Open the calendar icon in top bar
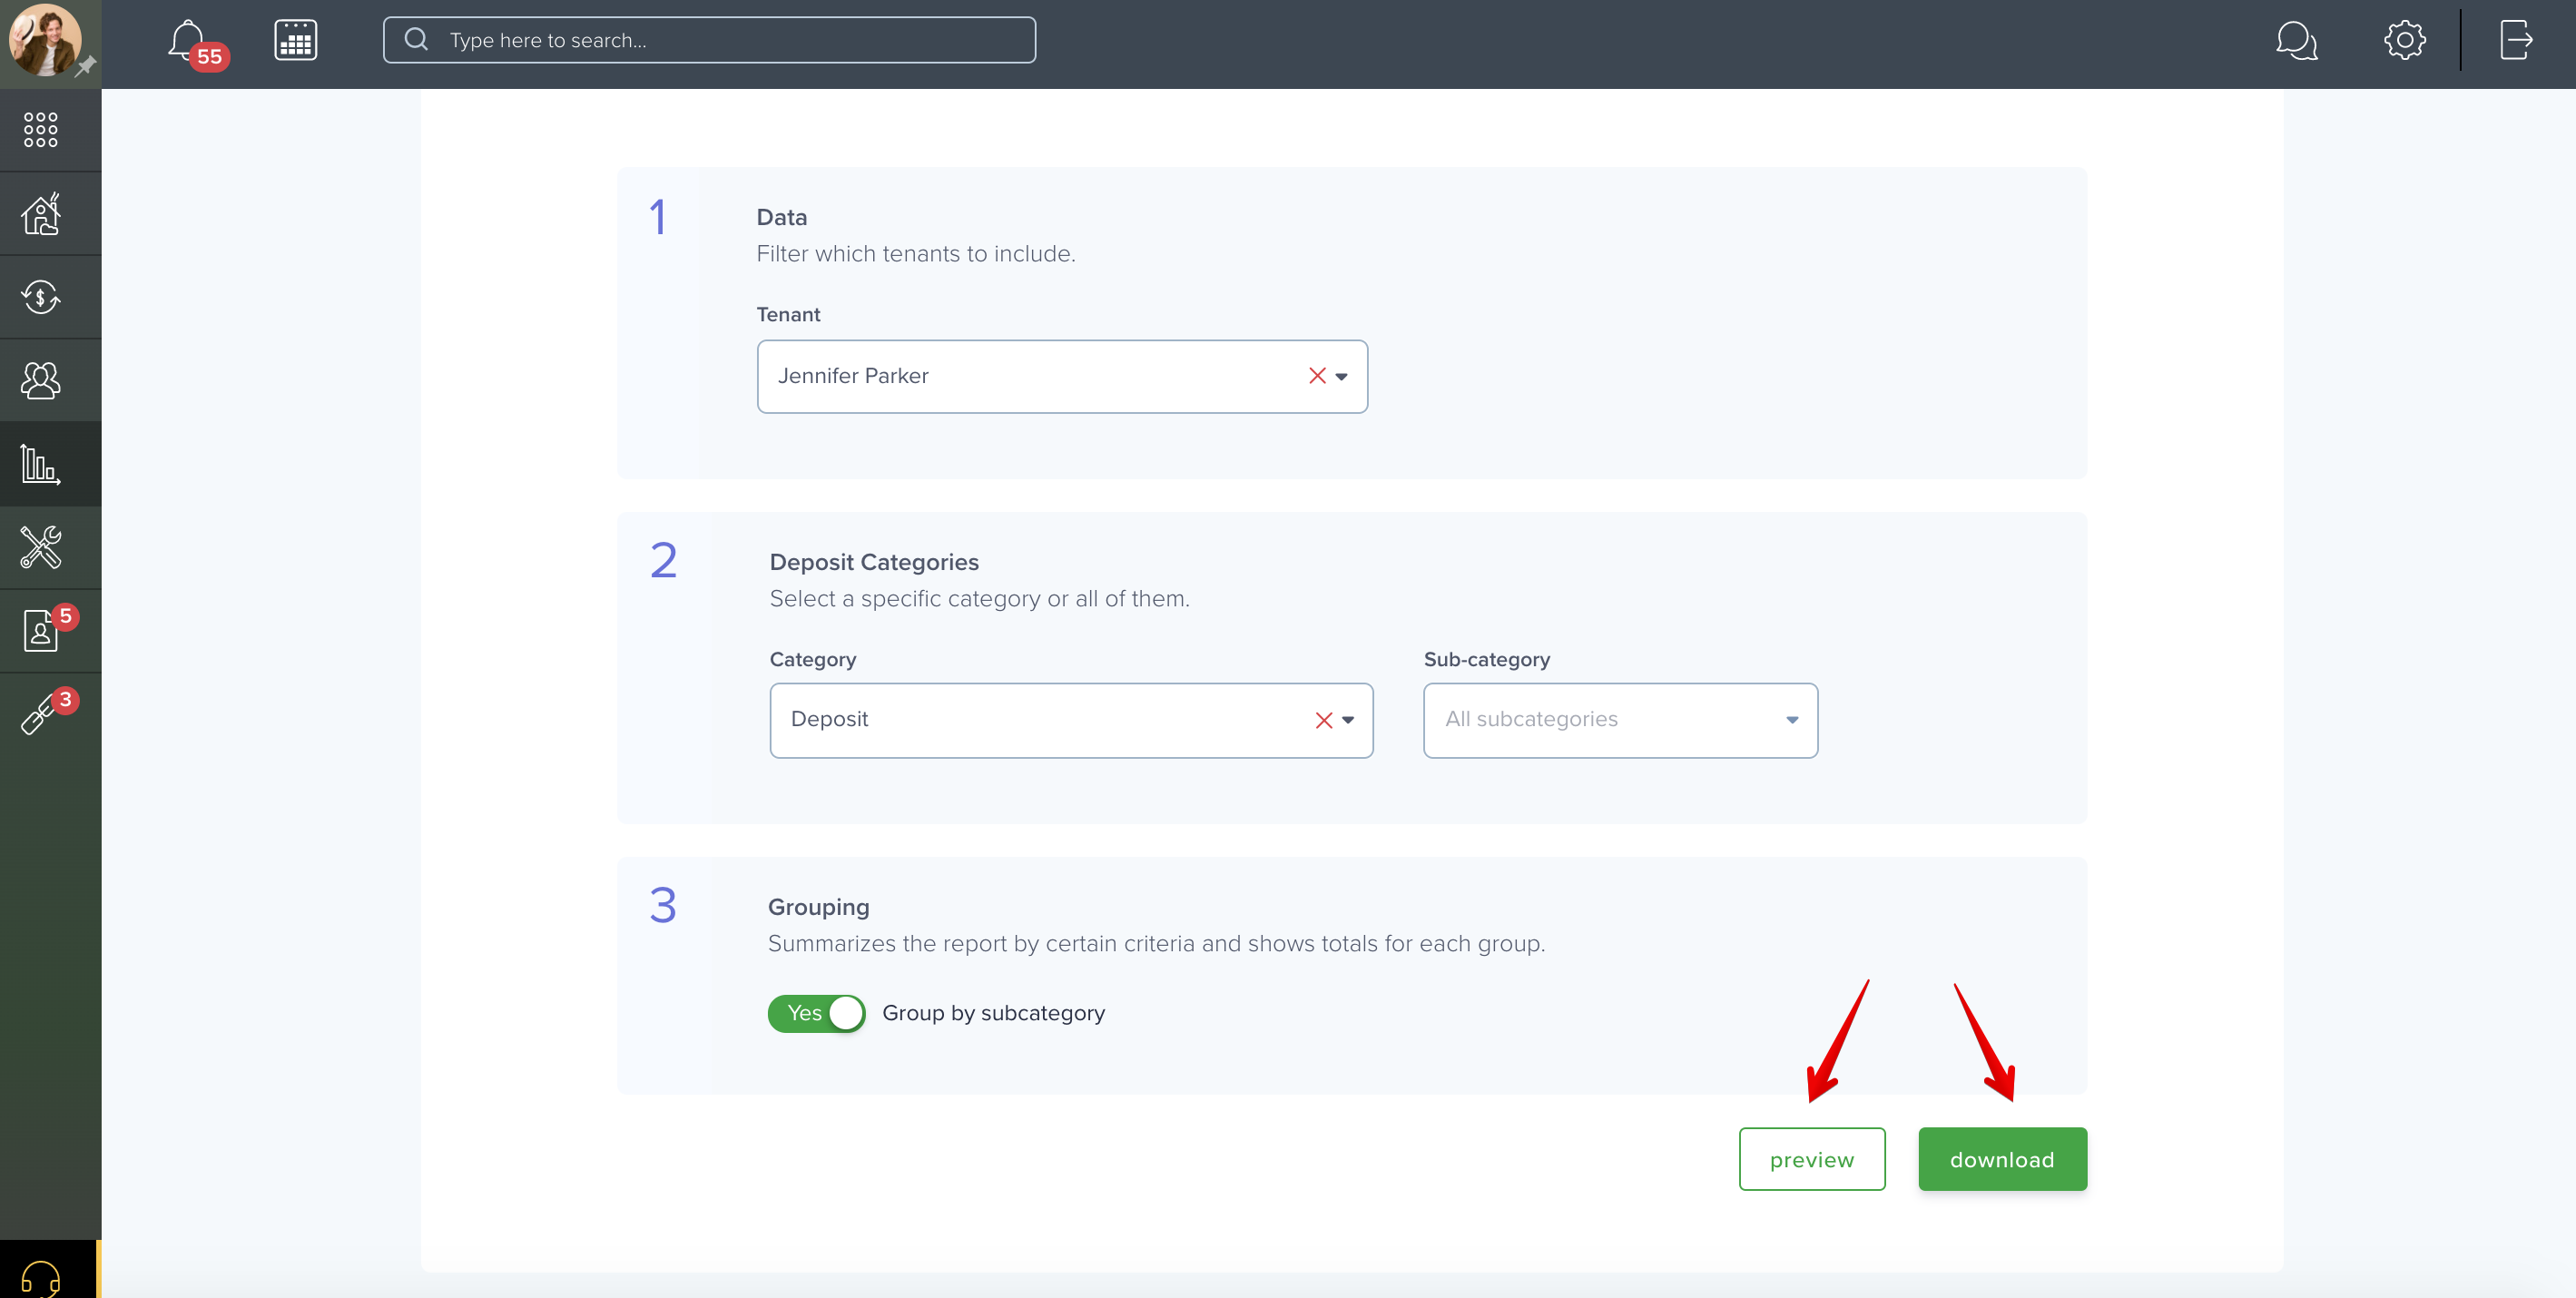Image resolution: width=2576 pixels, height=1298 pixels. [x=296, y=40]
